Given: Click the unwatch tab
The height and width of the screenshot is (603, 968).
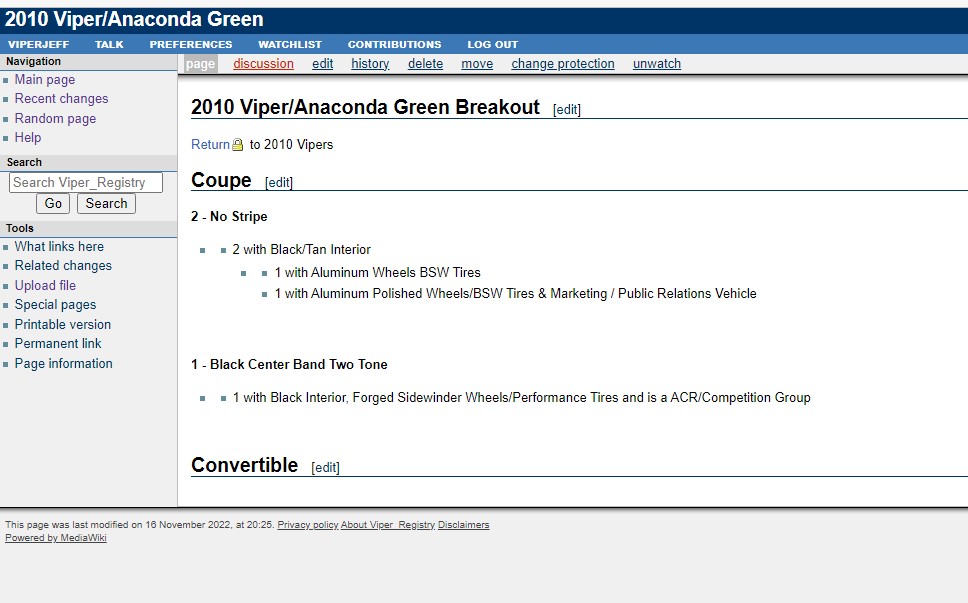Looking at the screenshot, I should [x=657, y=64].
